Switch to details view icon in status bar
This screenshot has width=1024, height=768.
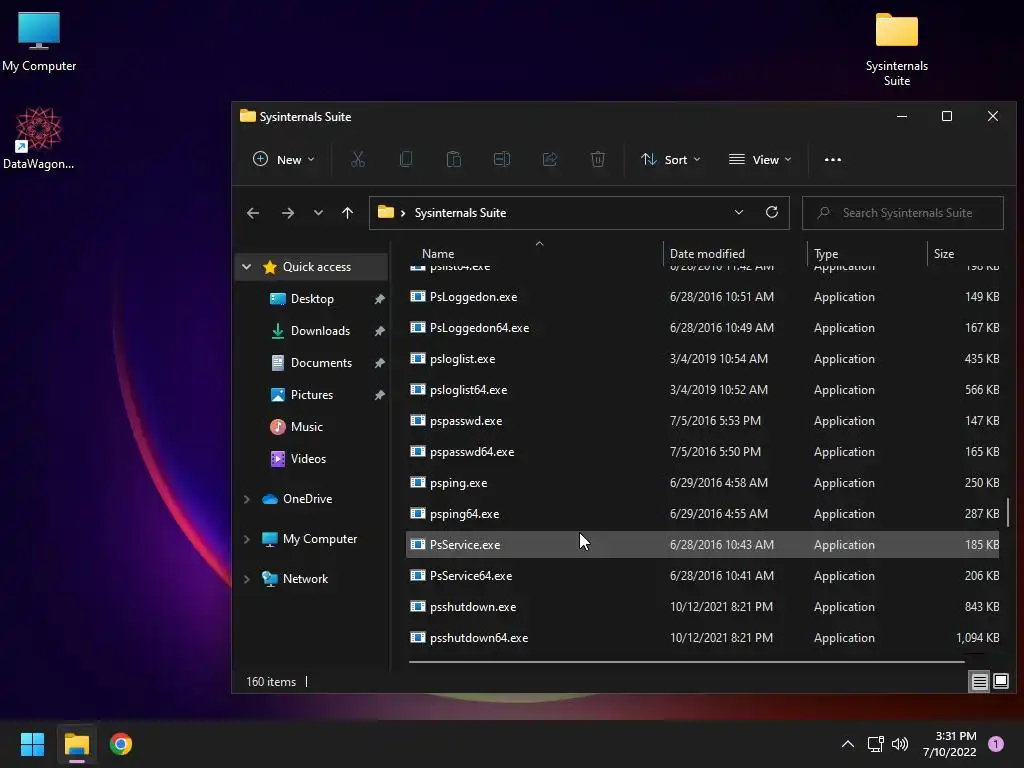point(980,682)
